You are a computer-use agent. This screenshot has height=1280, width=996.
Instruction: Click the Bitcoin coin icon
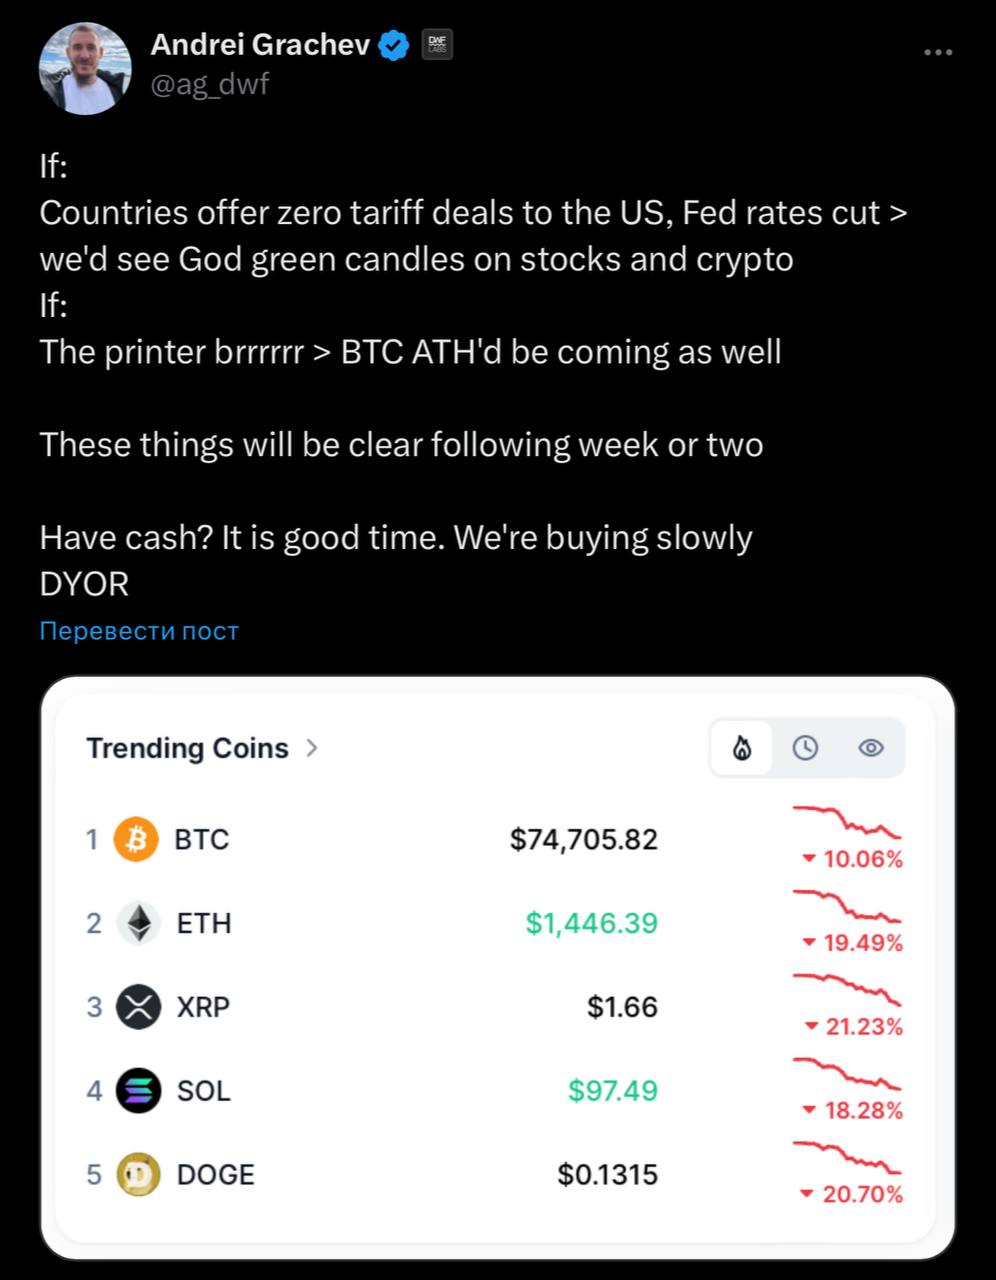click(137, 839)
